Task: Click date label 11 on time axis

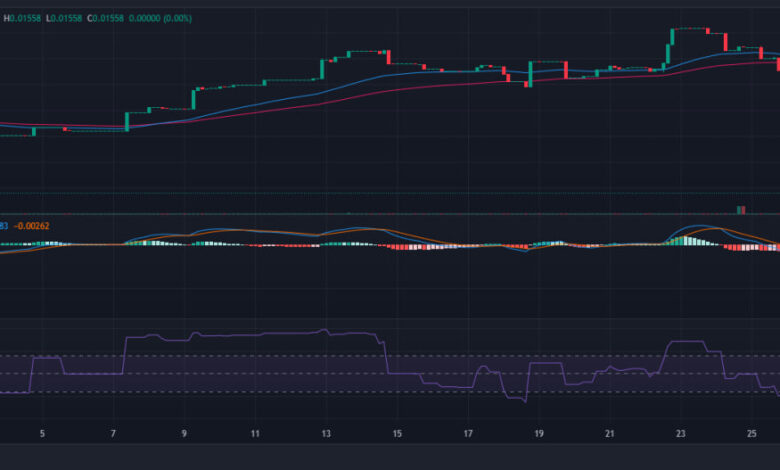Action: pos(255,434)
